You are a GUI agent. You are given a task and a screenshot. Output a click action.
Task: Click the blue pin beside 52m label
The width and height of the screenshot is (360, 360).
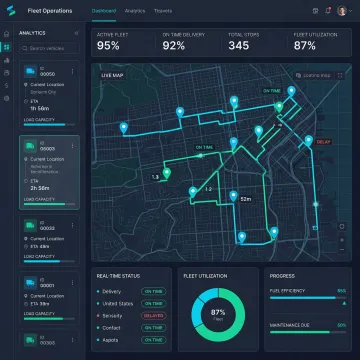[x=234, y=196]
